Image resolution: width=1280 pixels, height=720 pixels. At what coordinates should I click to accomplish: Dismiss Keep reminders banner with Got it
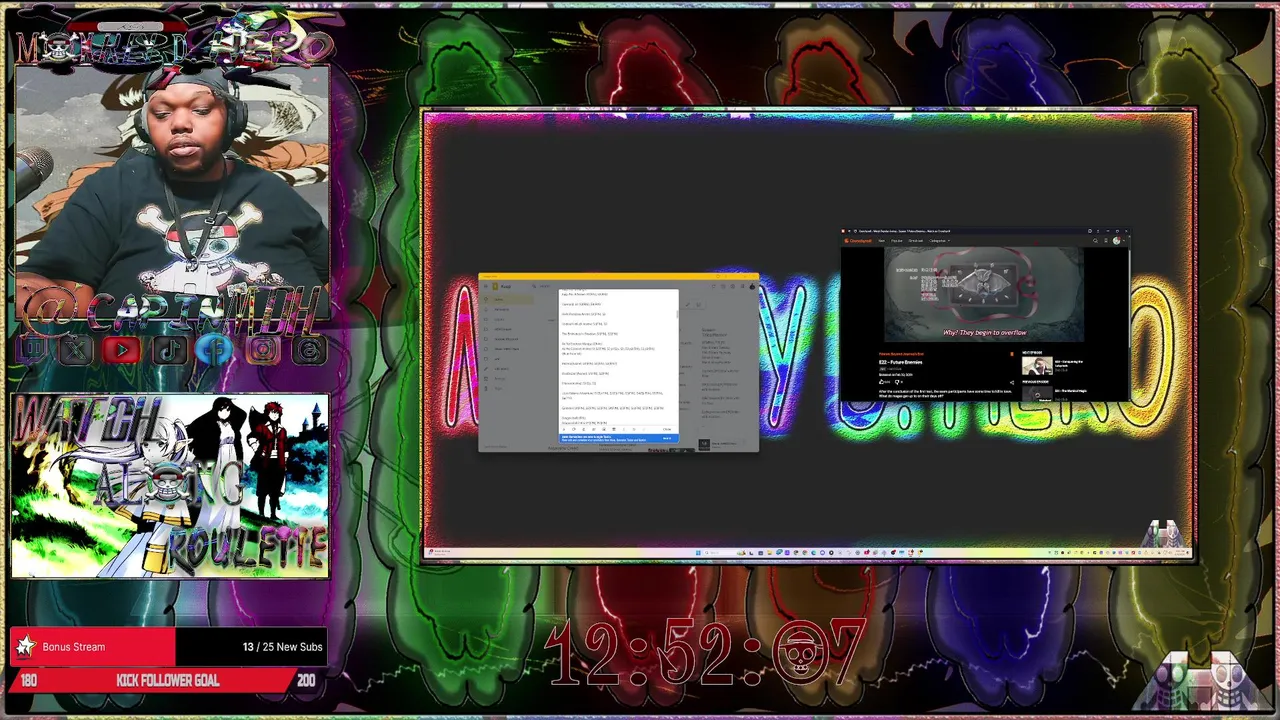pos(667,439)
